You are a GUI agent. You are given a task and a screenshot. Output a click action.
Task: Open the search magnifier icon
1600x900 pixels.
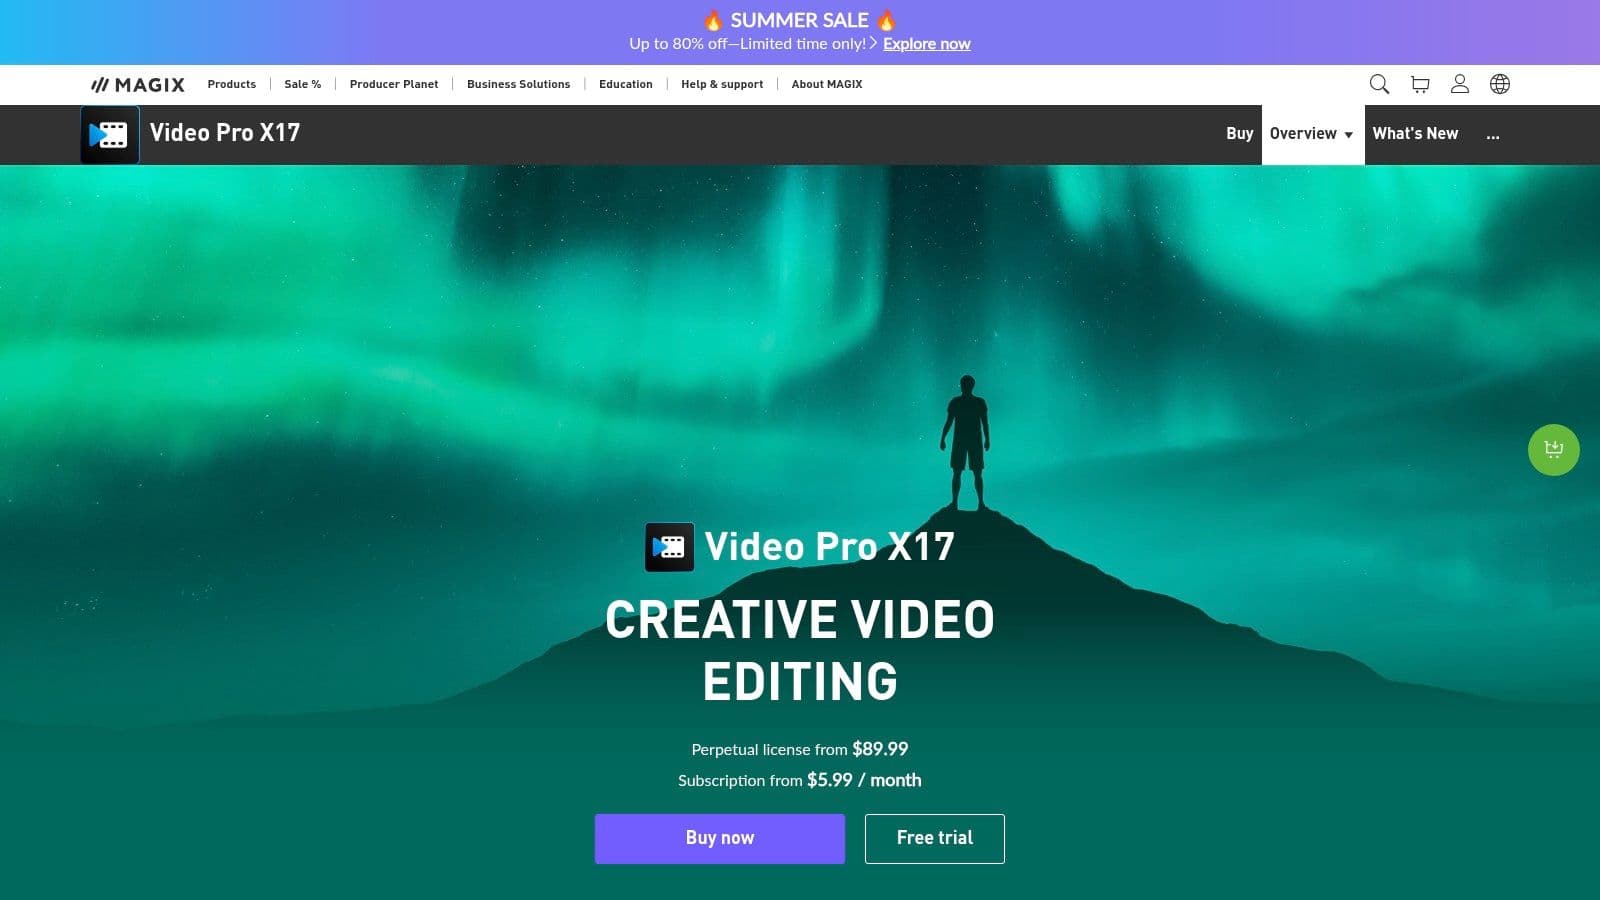pos(1379,84)
